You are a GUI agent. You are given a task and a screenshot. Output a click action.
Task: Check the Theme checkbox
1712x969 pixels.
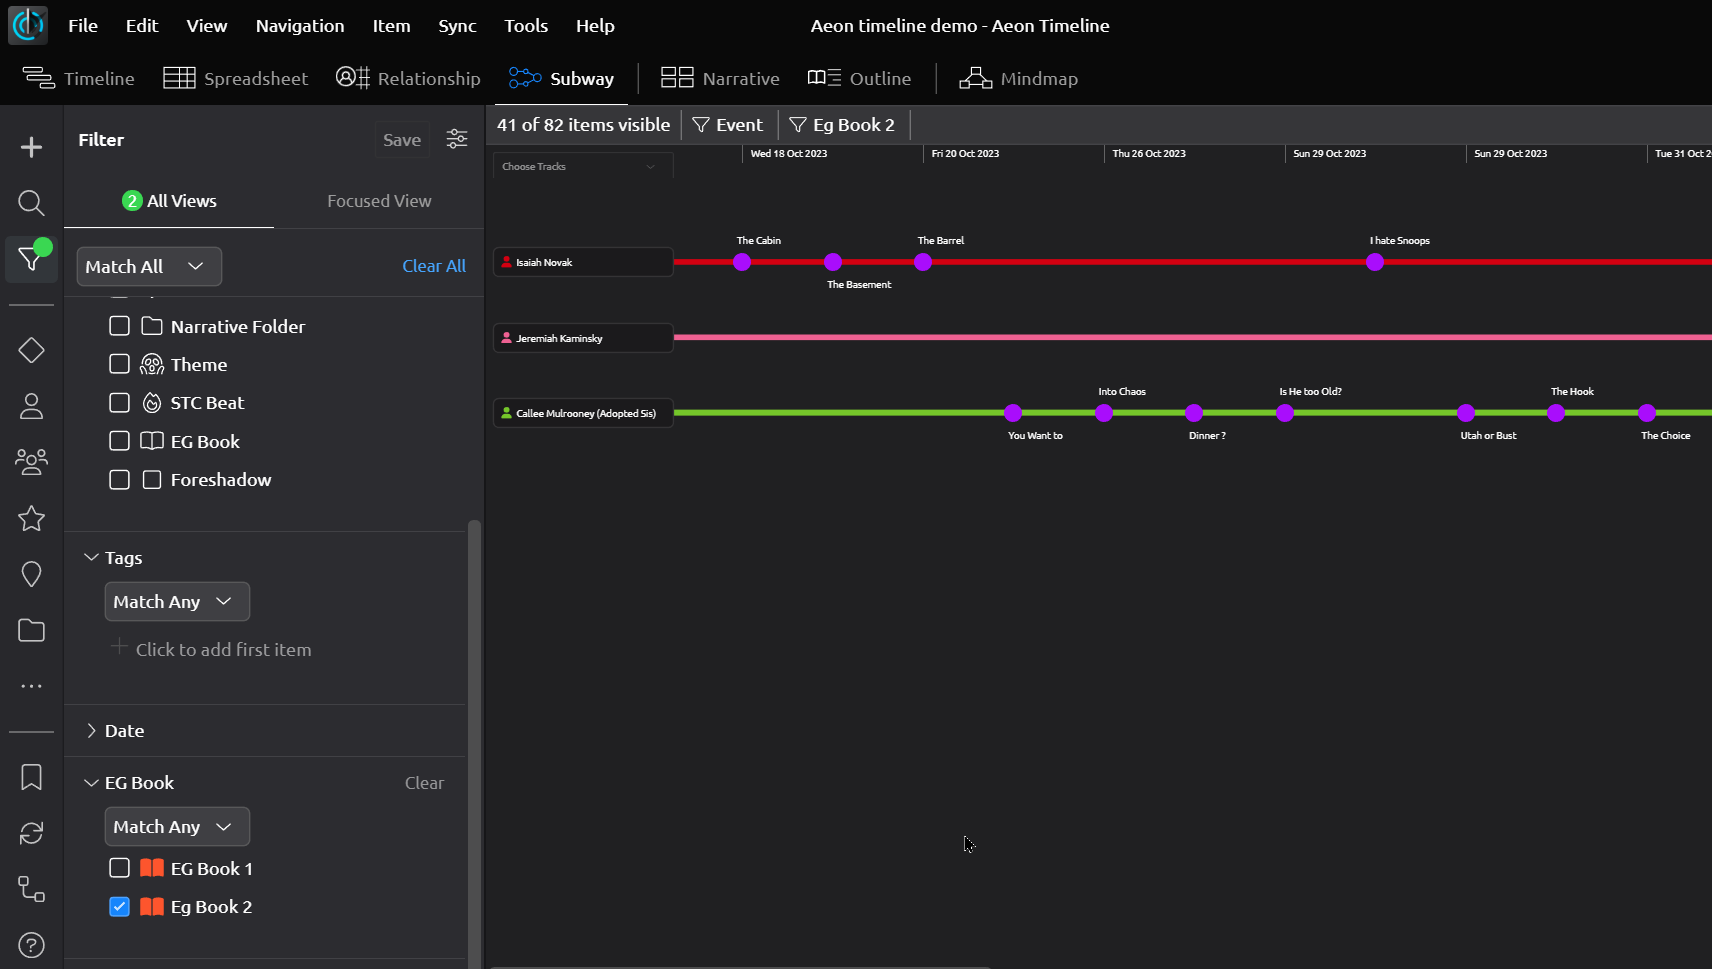point(119,364)
